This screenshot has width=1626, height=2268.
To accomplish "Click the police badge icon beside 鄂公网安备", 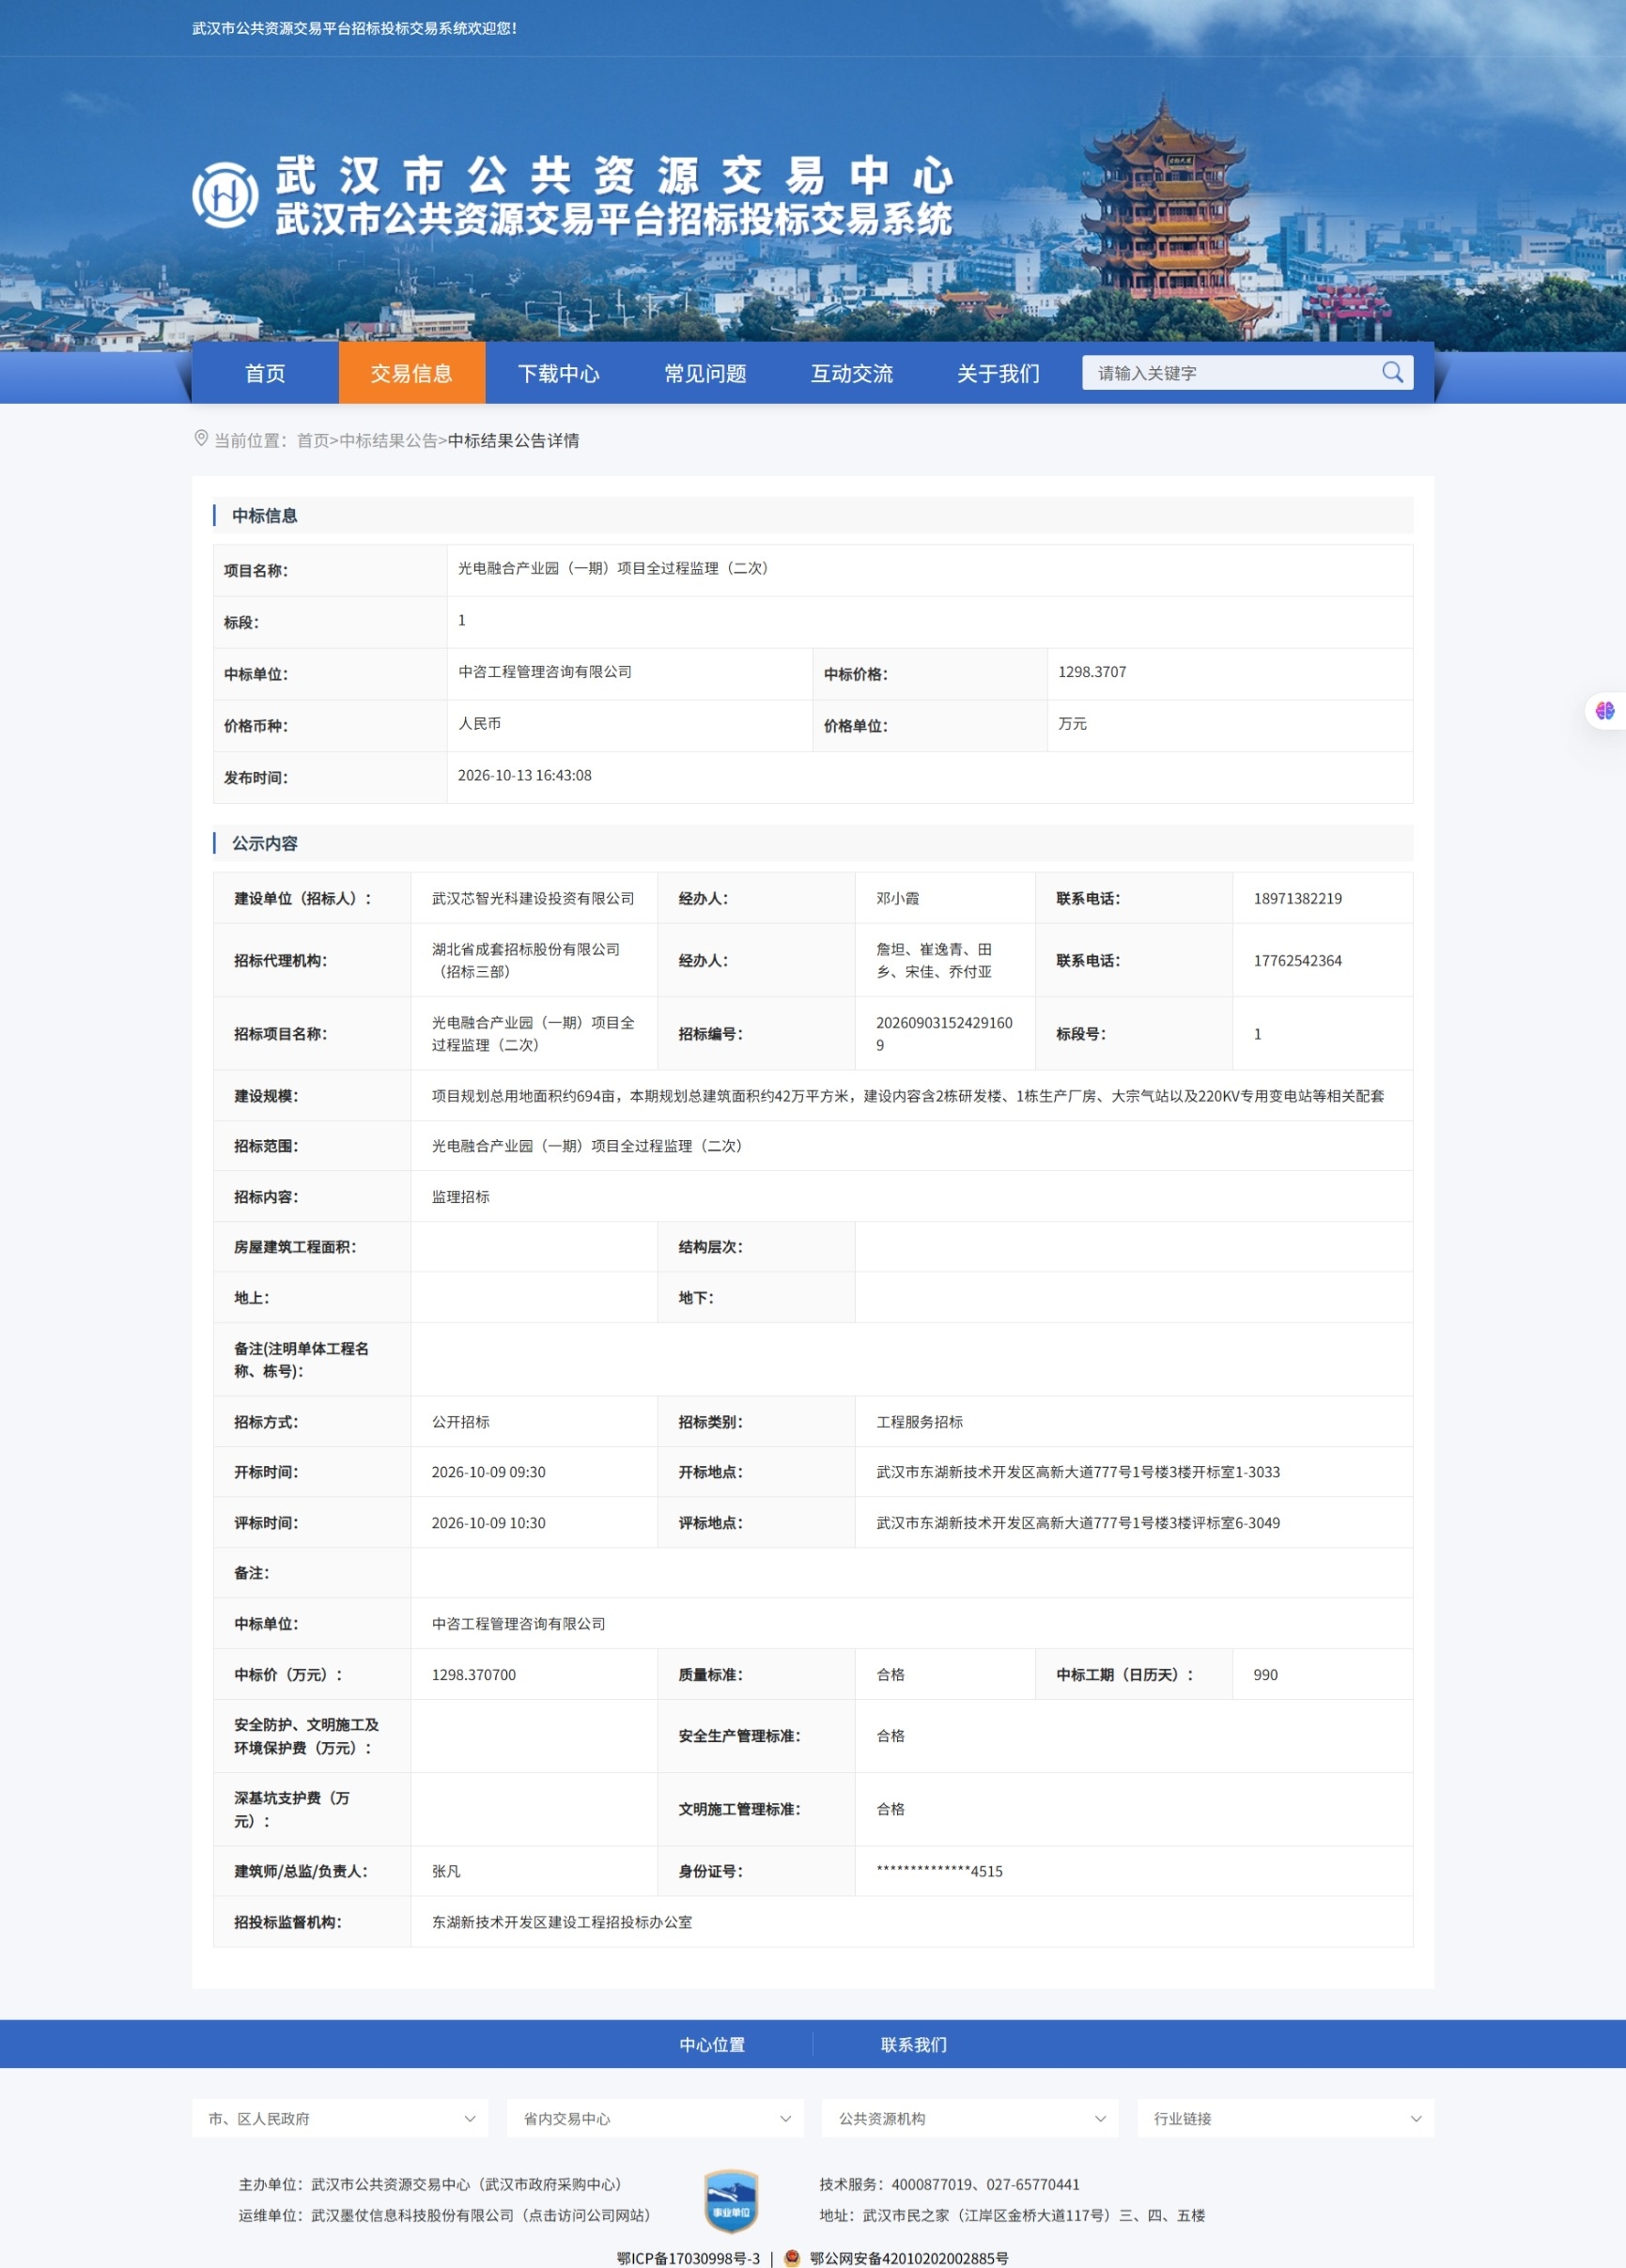I will (792, 2257).
